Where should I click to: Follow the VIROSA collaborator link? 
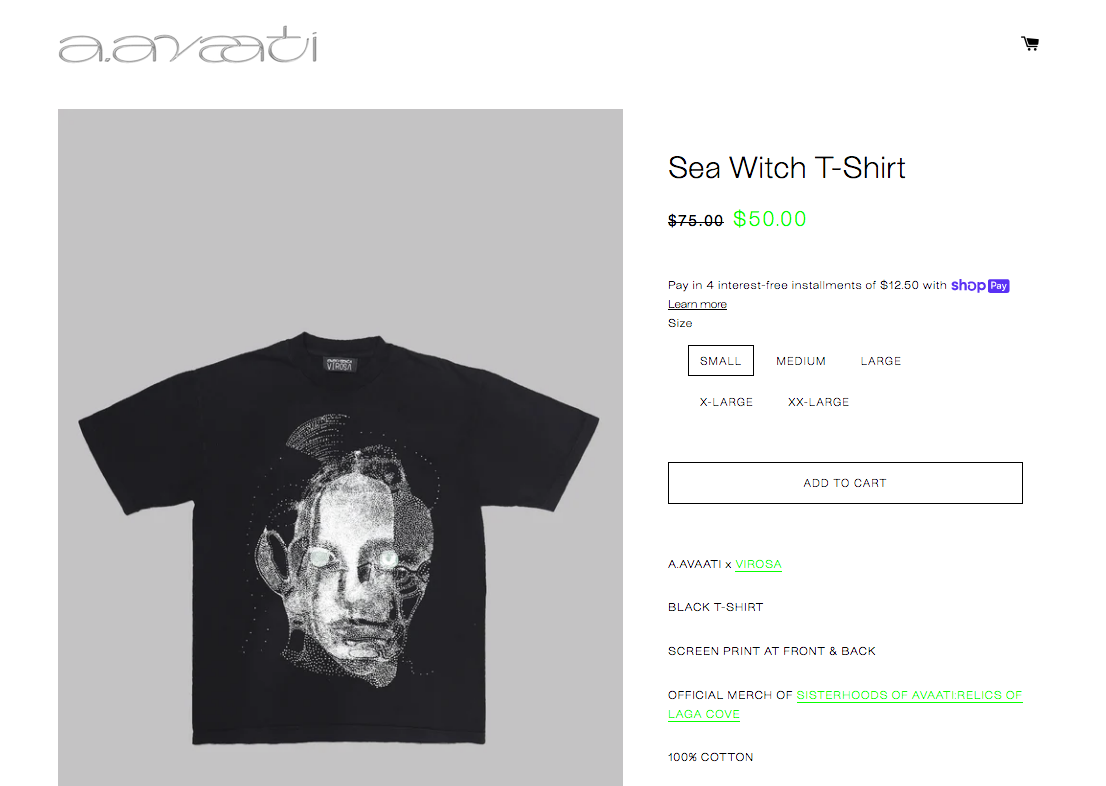pos(758,564)
